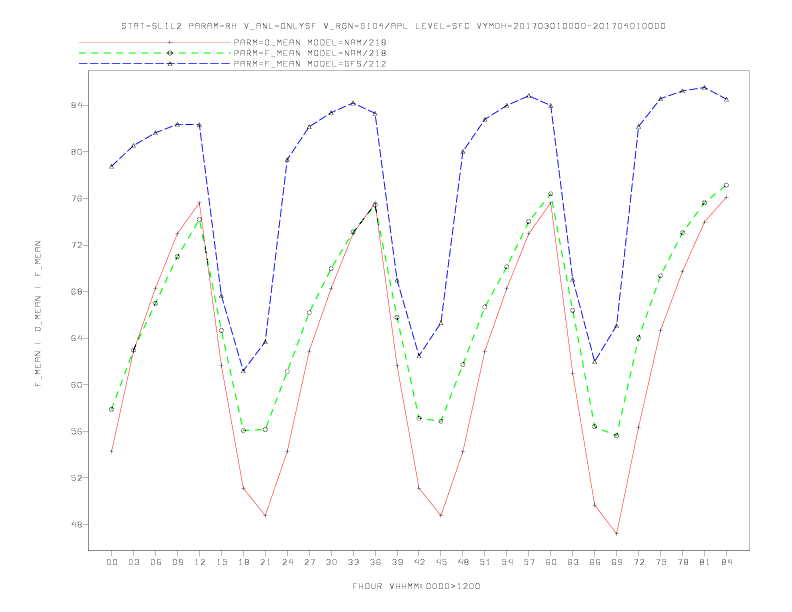Click x-axis tick label 81
The height and width of the screenshot is (612, 792).
pos(705,562)
